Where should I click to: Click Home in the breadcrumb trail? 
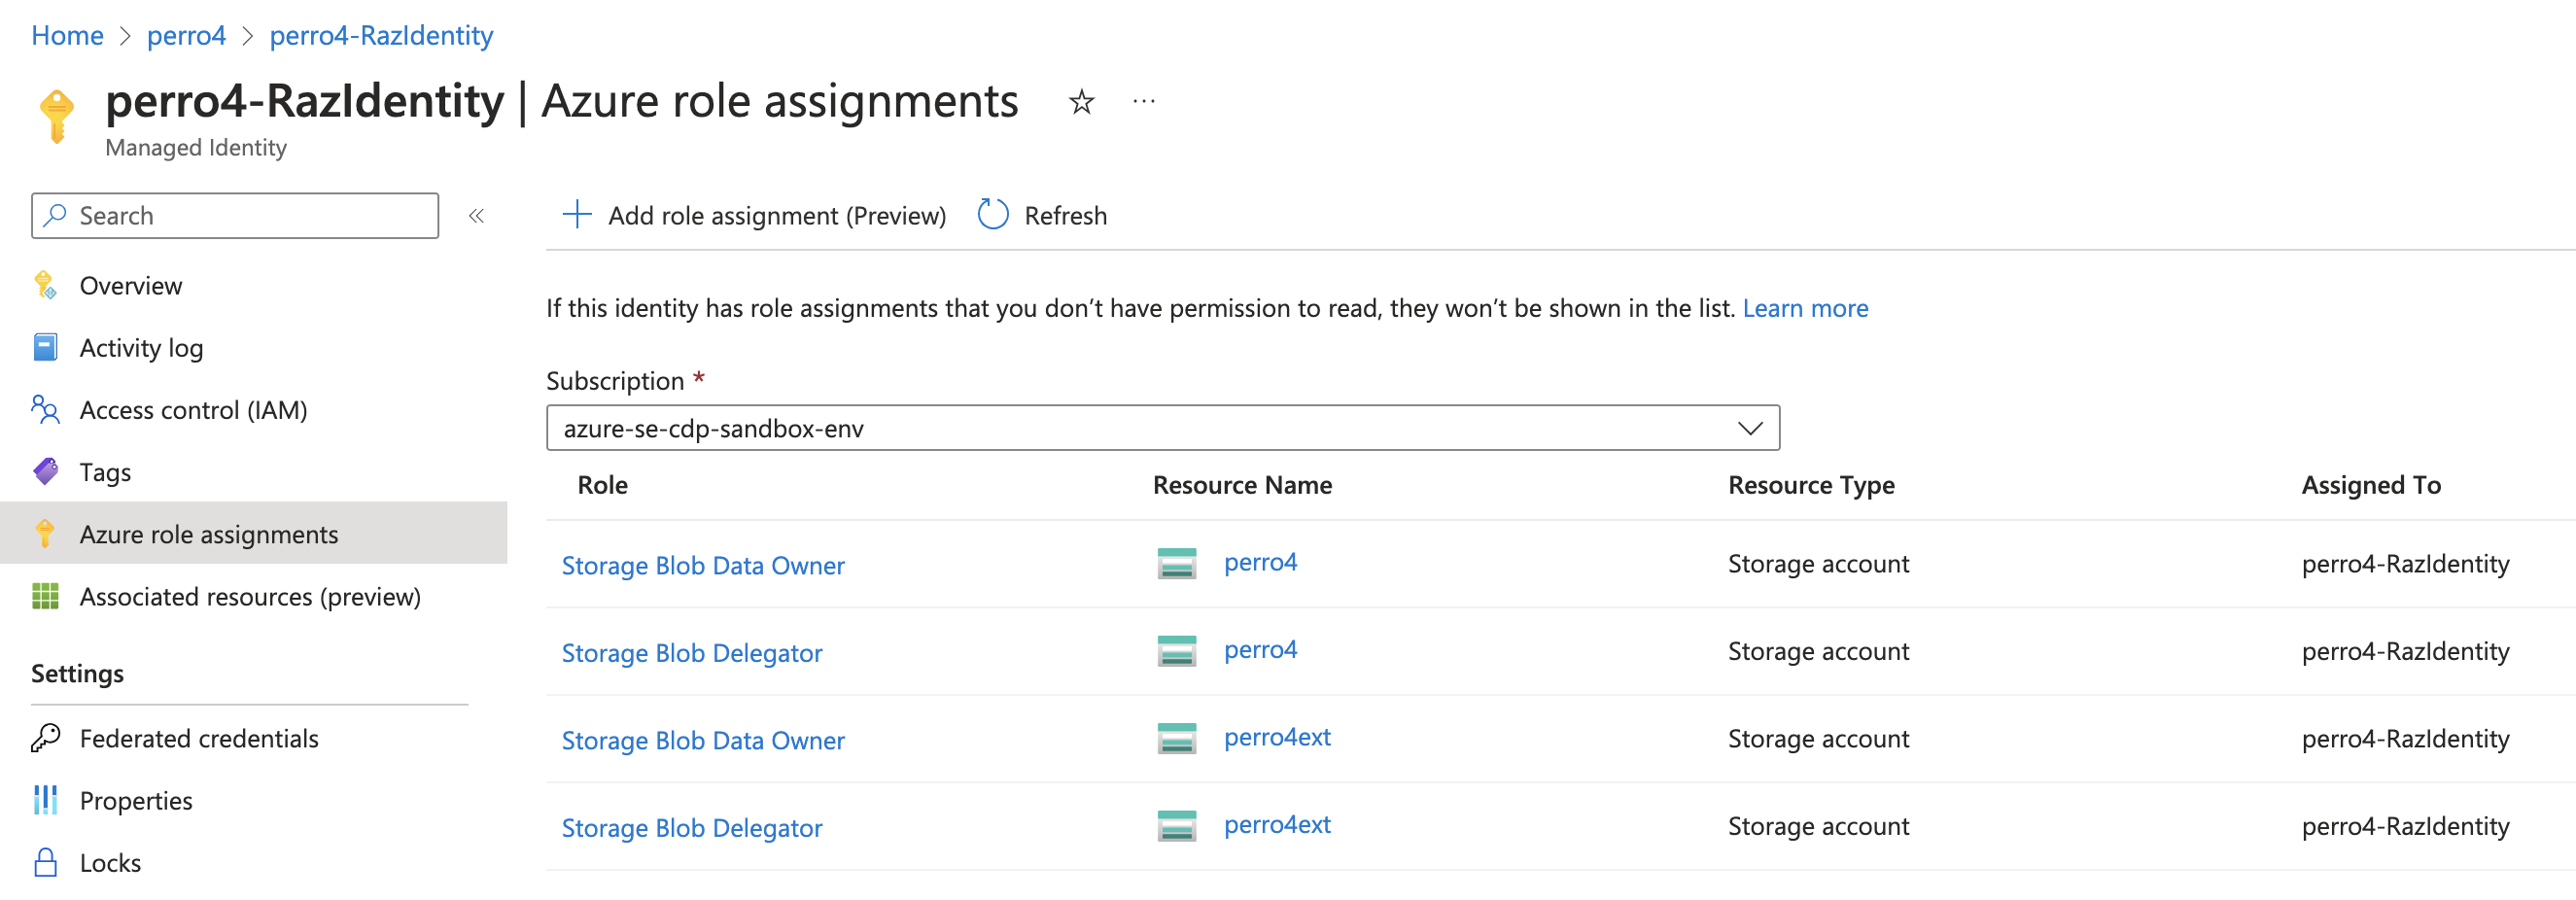point(67,35)
